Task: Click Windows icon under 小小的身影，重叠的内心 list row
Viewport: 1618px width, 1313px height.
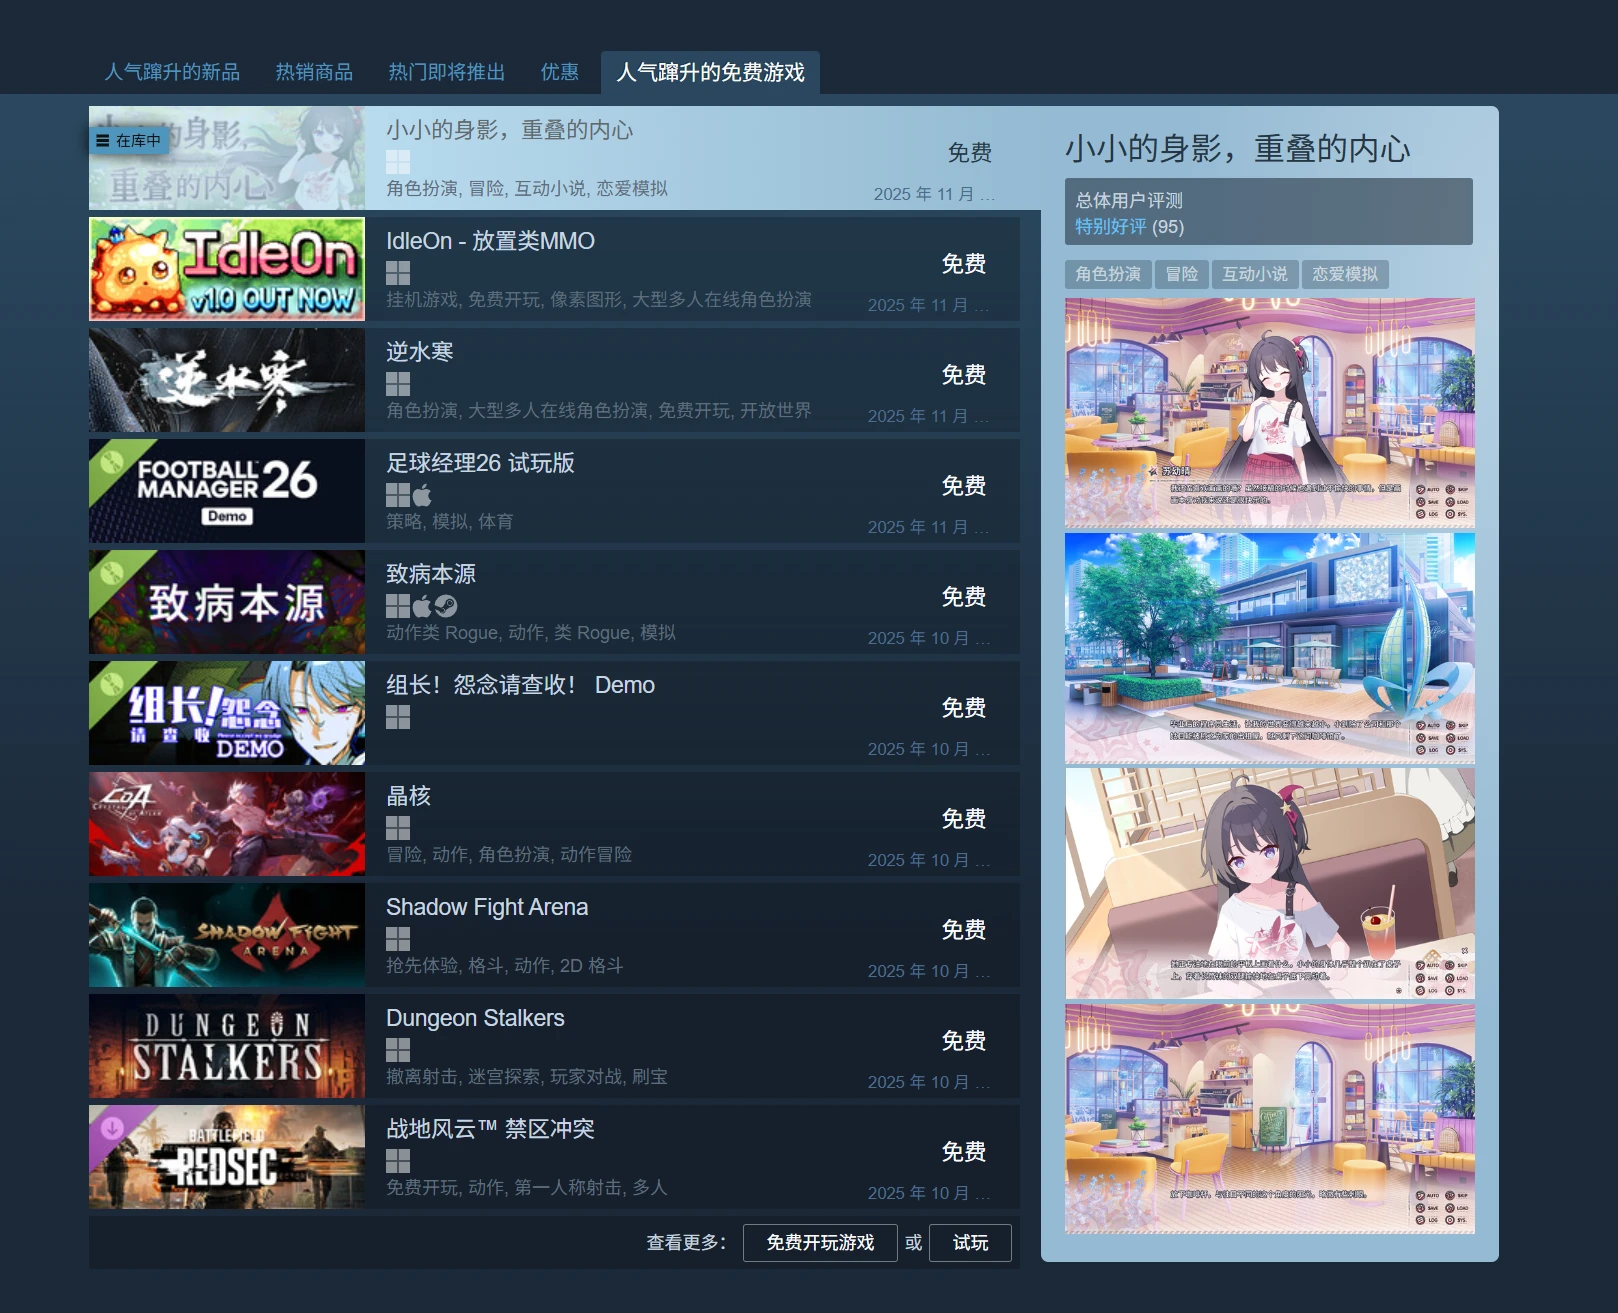Action: [398, 162]
